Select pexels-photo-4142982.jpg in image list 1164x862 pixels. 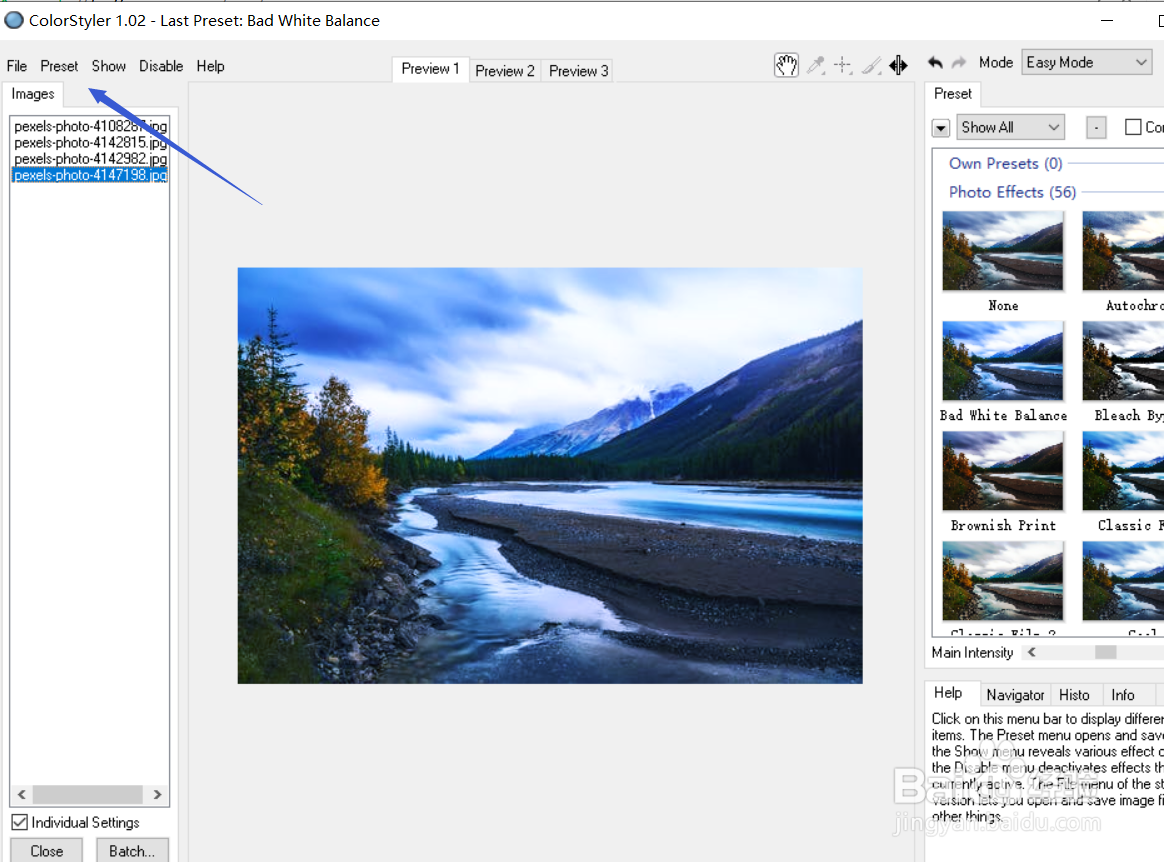click(90, 159)
